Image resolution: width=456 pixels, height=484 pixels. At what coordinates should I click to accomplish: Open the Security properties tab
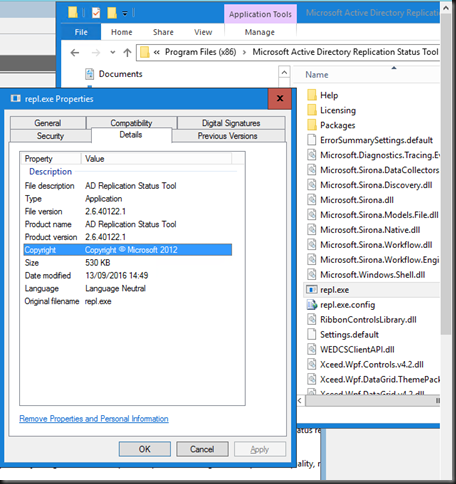[50, 136]
